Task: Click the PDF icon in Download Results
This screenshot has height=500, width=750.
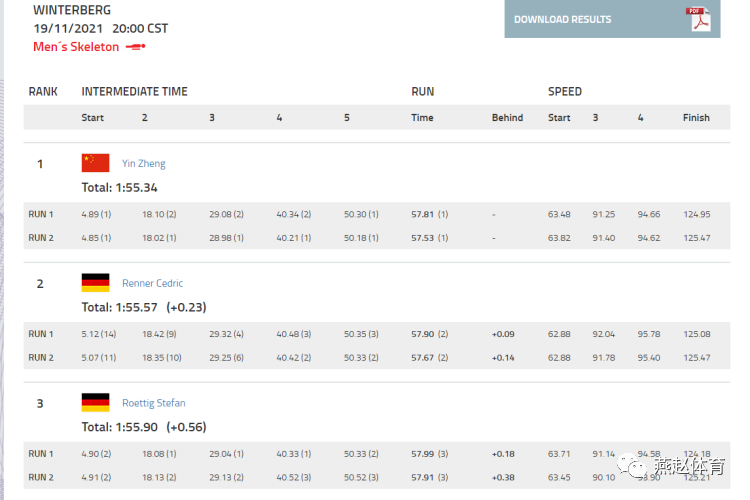Action: 698,19
